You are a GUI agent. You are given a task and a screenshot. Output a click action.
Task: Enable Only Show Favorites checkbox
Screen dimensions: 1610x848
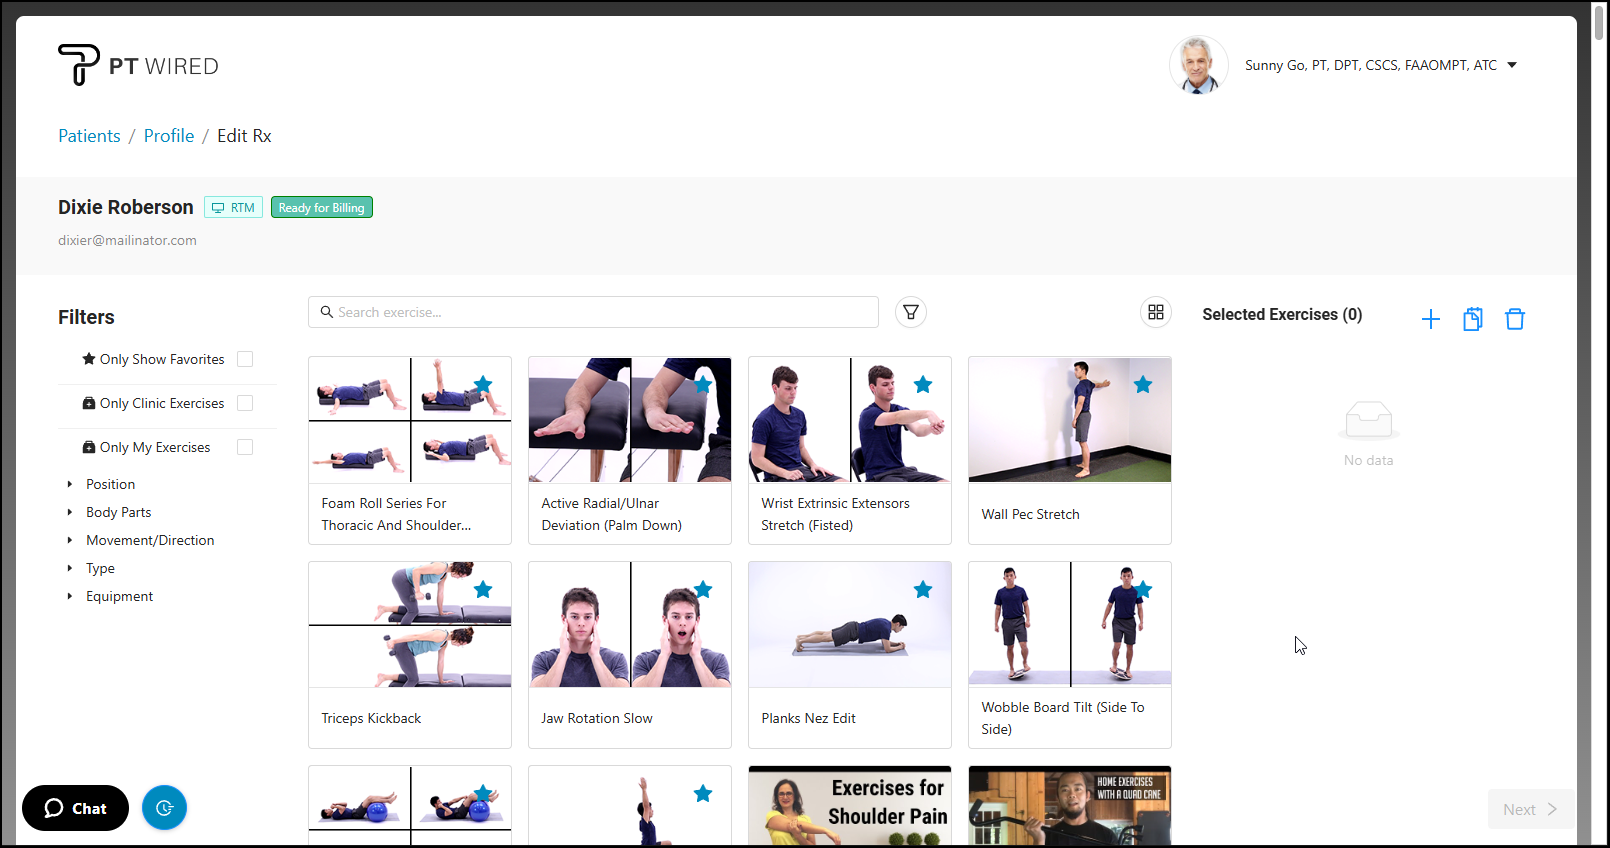pyautogui.click(x=245, y=359)
